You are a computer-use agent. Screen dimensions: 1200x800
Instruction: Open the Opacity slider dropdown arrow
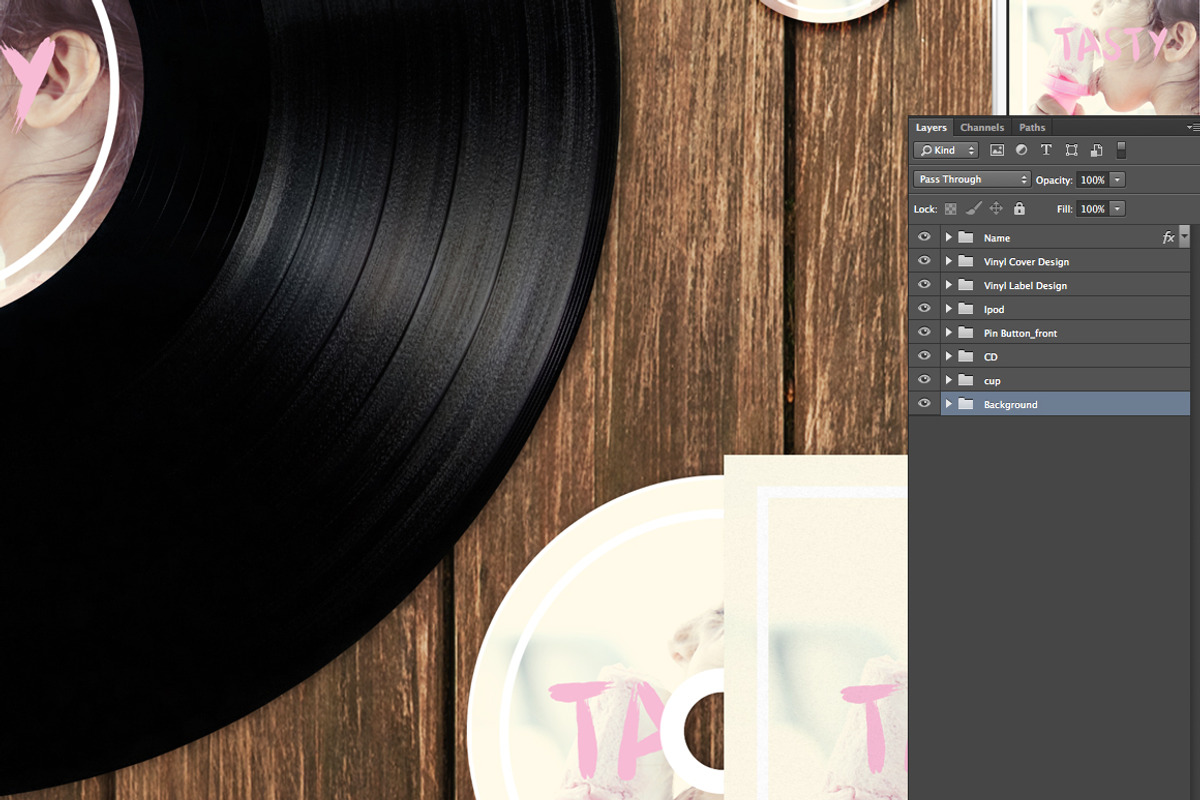(1117, 180)
